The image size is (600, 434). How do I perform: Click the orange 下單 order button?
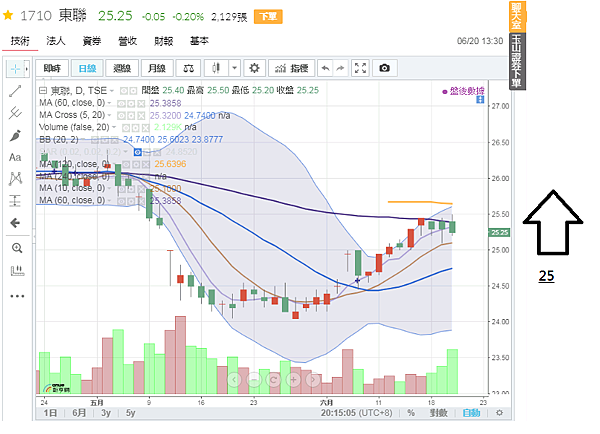coord(268,16)
